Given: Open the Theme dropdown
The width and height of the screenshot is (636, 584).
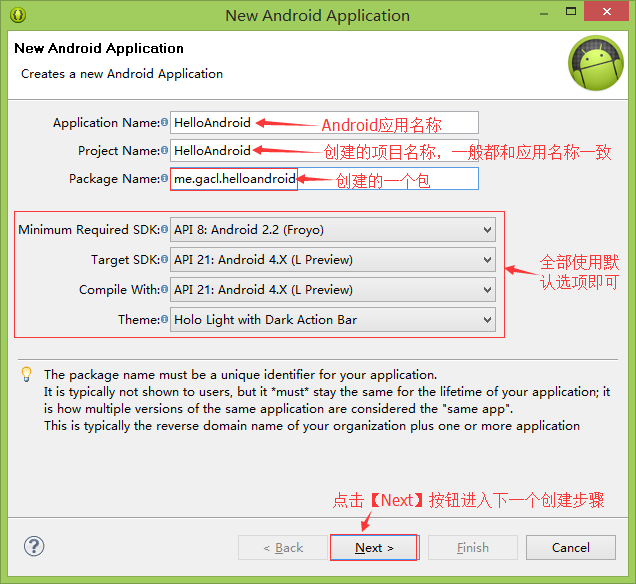Looking at the screenshot, I should [333, 320].
